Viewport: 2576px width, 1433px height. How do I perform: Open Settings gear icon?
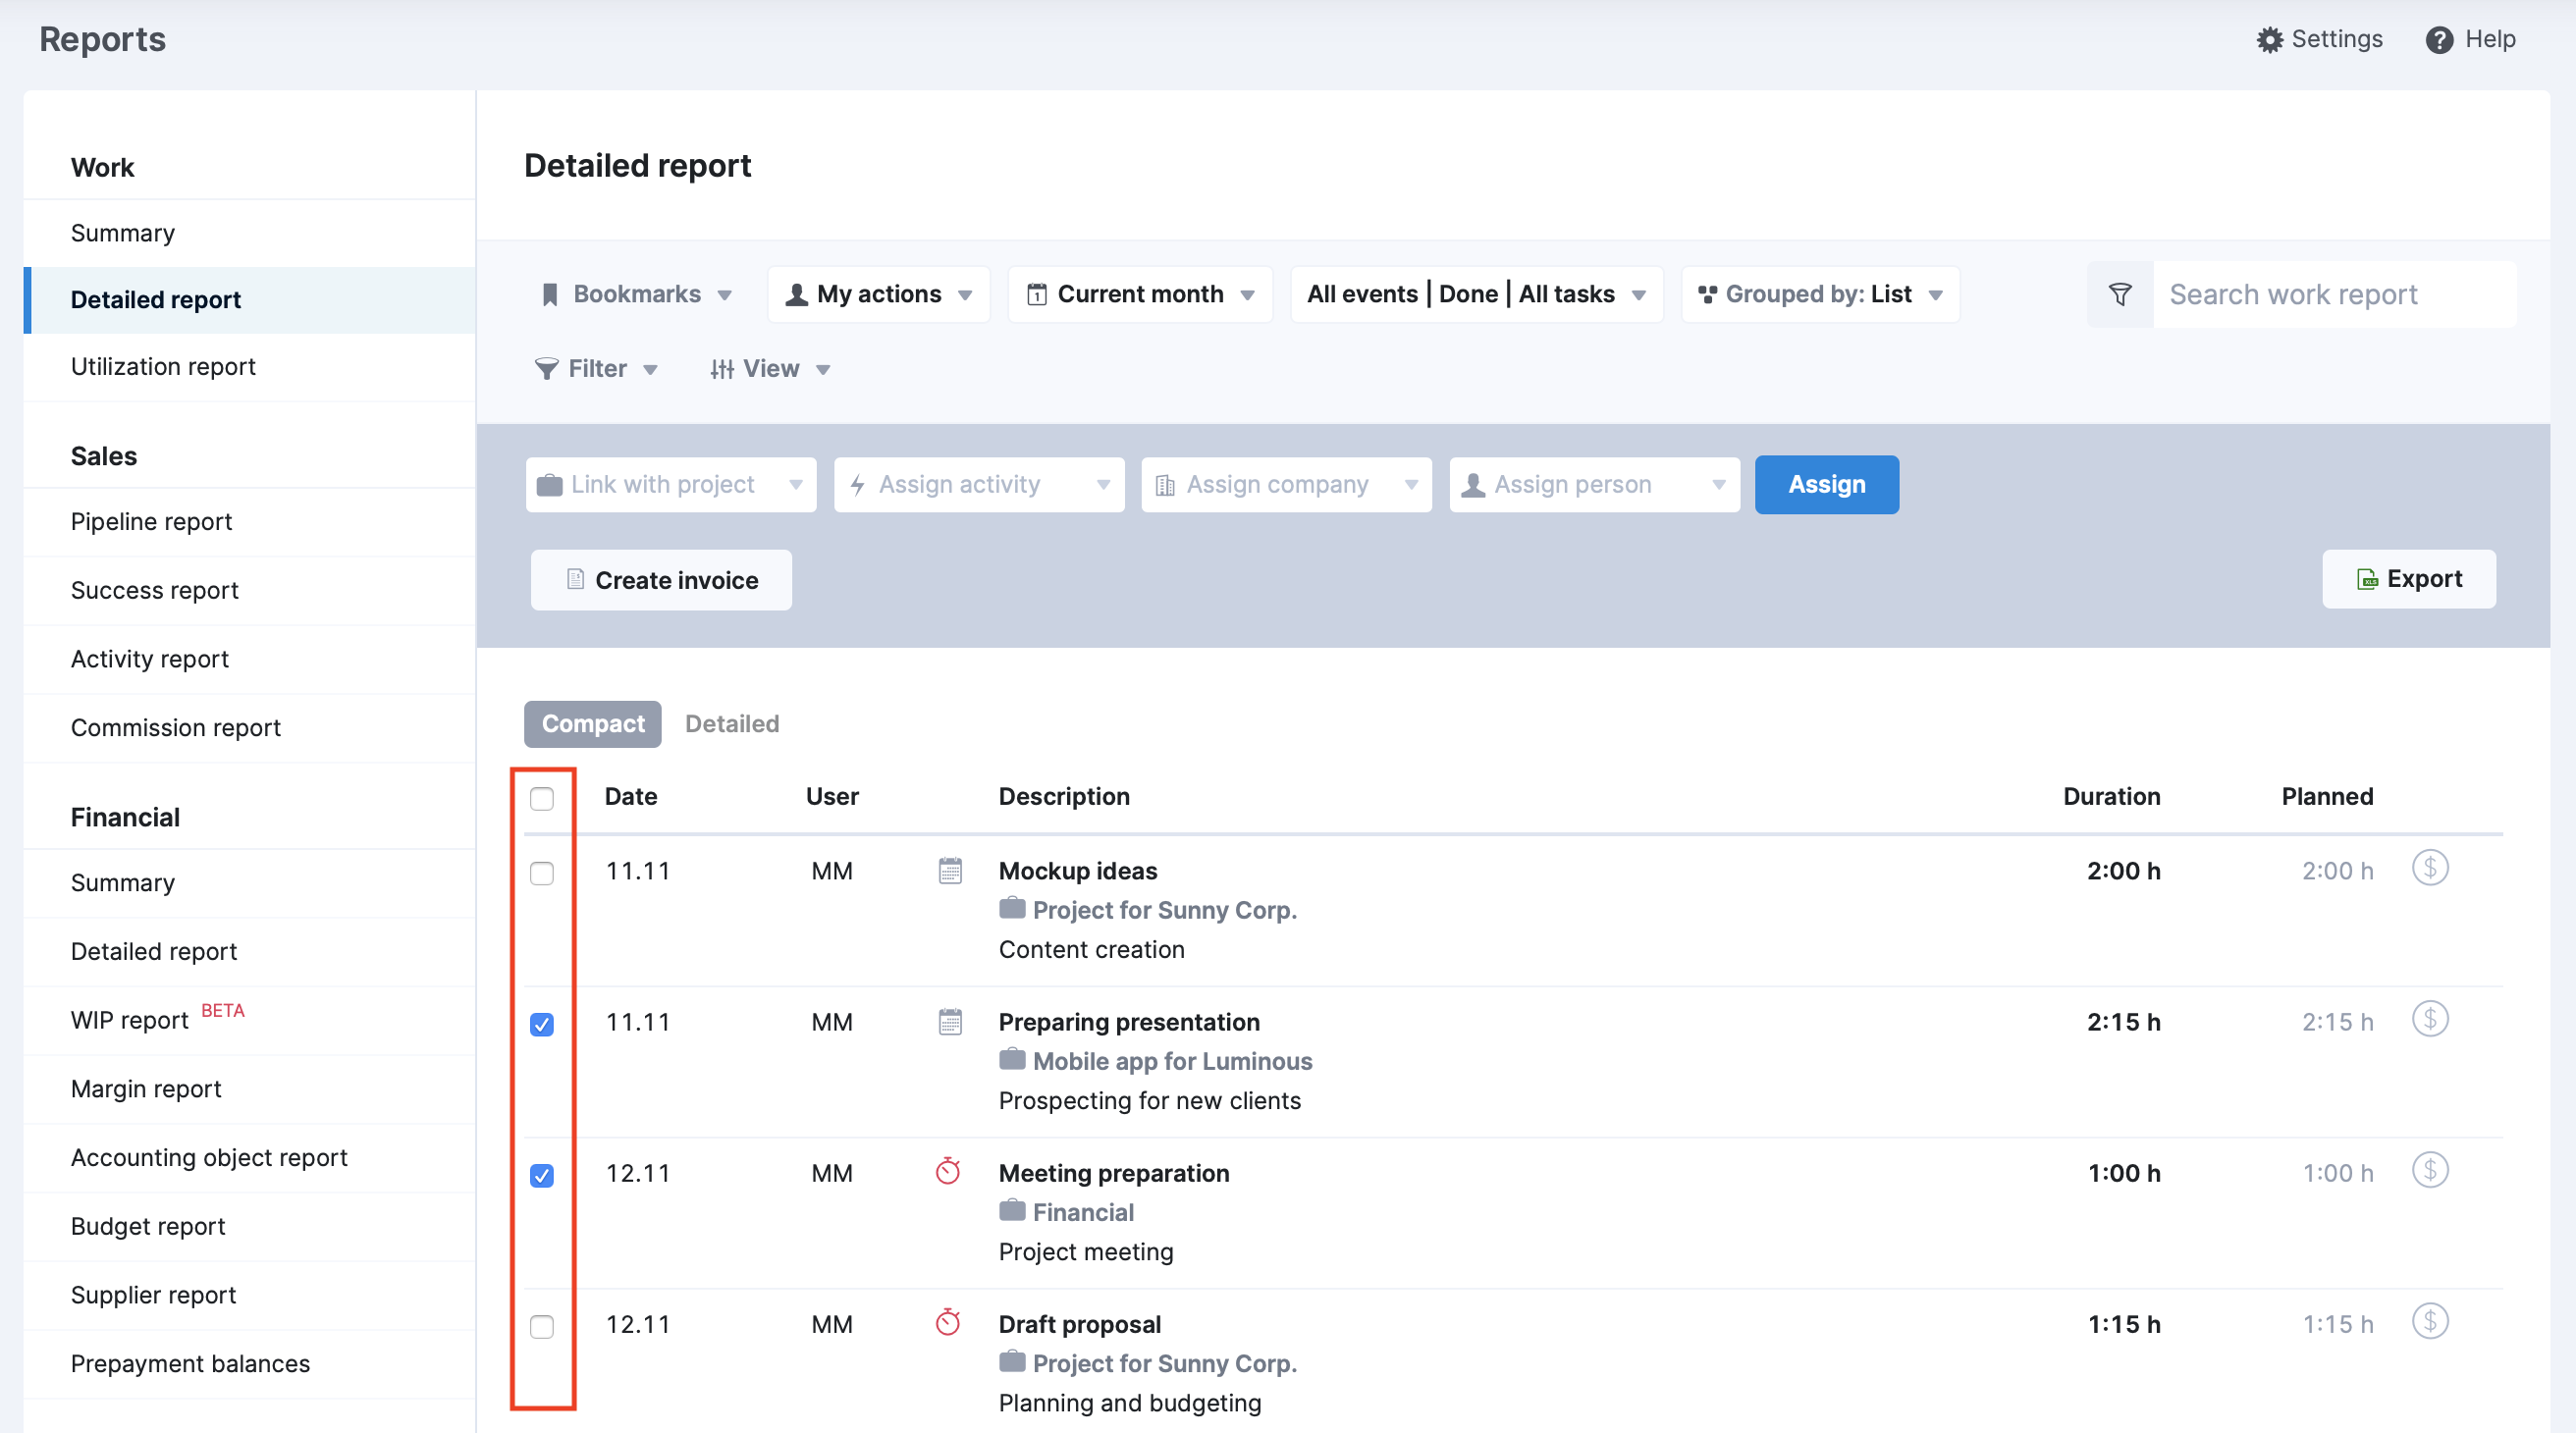pyautogui.click(x=2269, y=39)
